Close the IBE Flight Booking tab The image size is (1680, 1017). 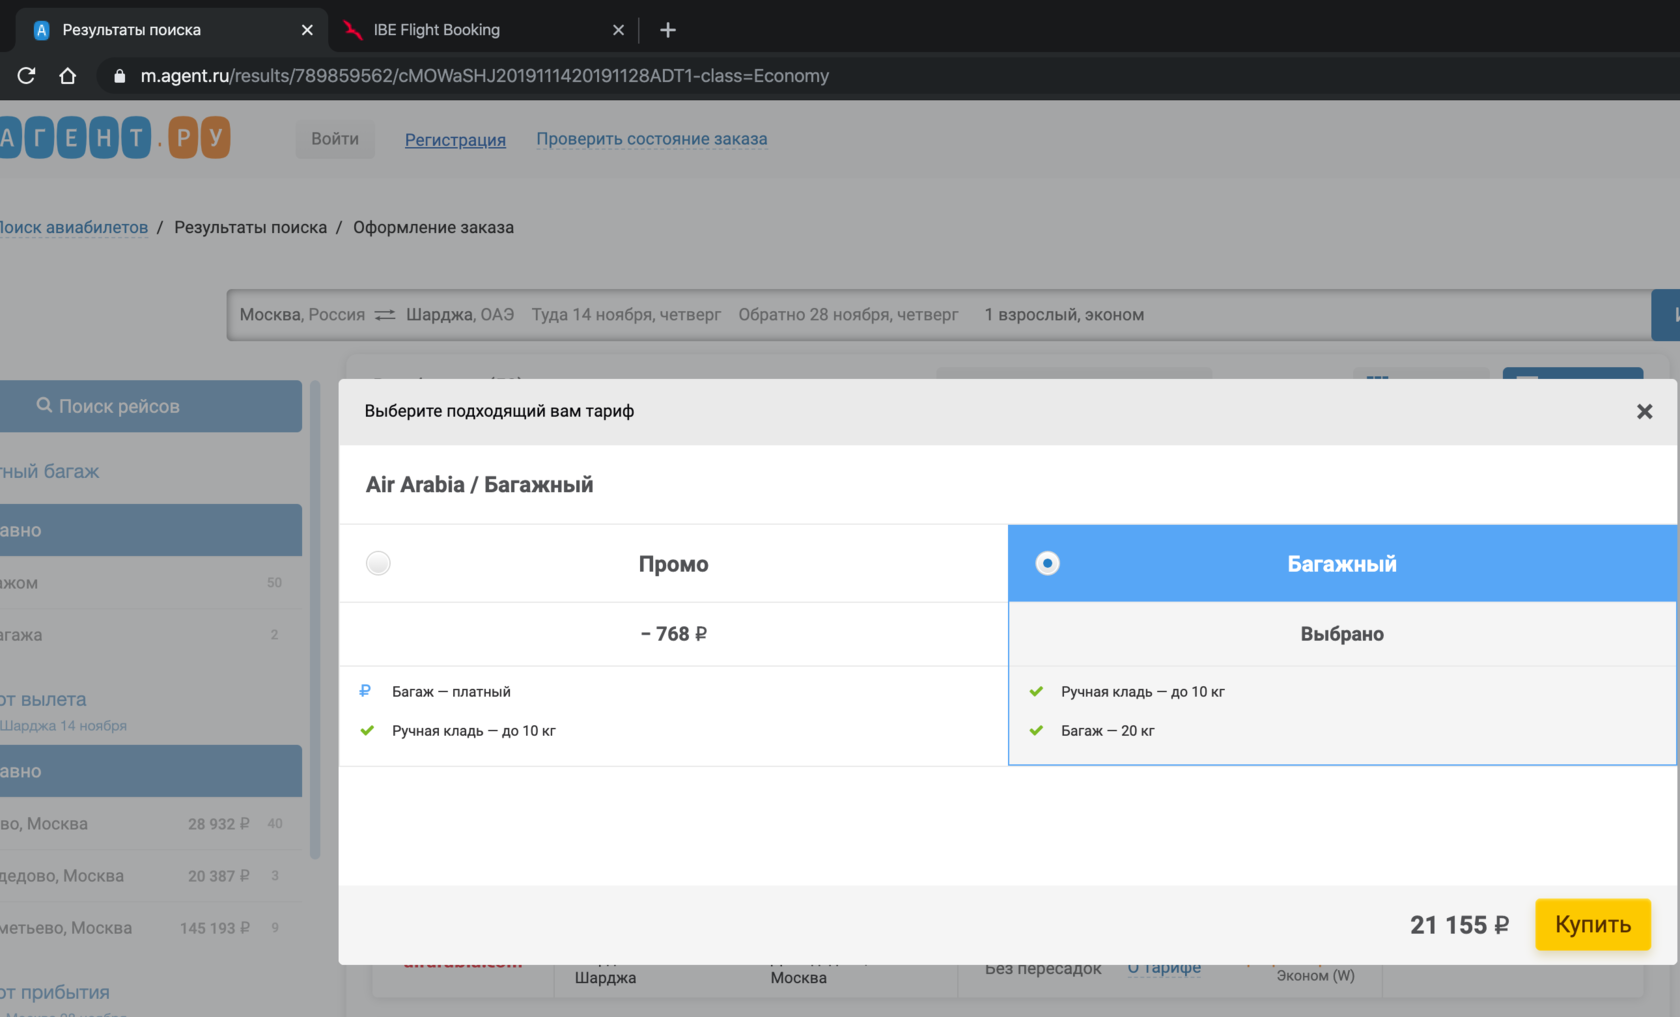pos(618,30)
